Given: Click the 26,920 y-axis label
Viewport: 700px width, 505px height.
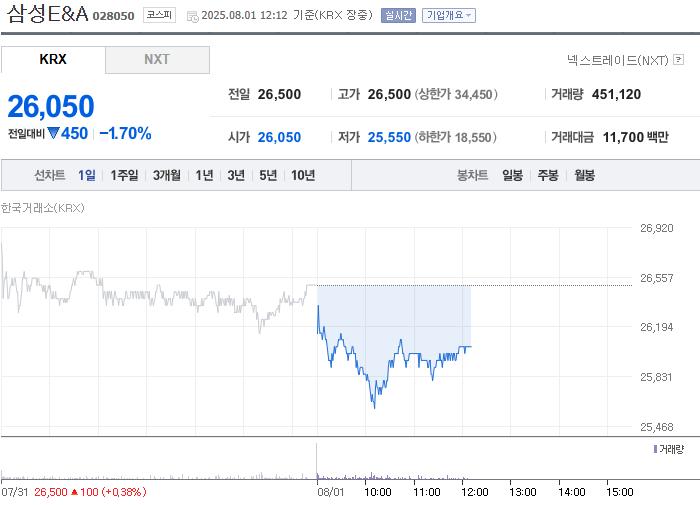Looking at the screenshot, I should click(x=657, y=228).
